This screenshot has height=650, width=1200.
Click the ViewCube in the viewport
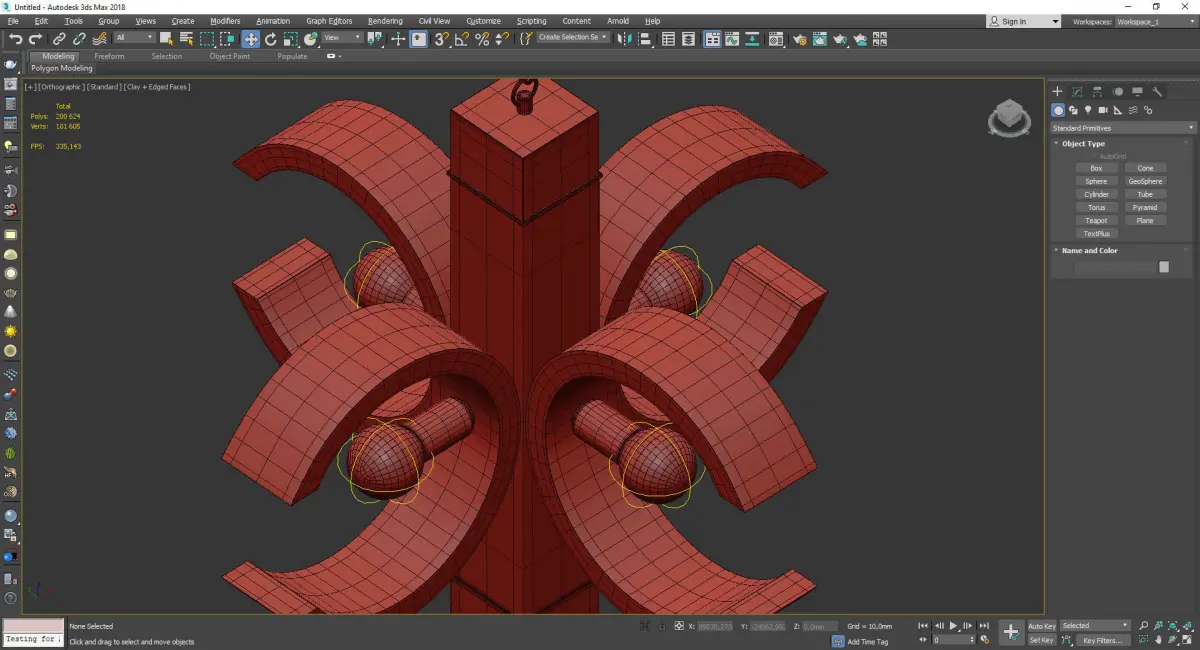click(1009, 117)
